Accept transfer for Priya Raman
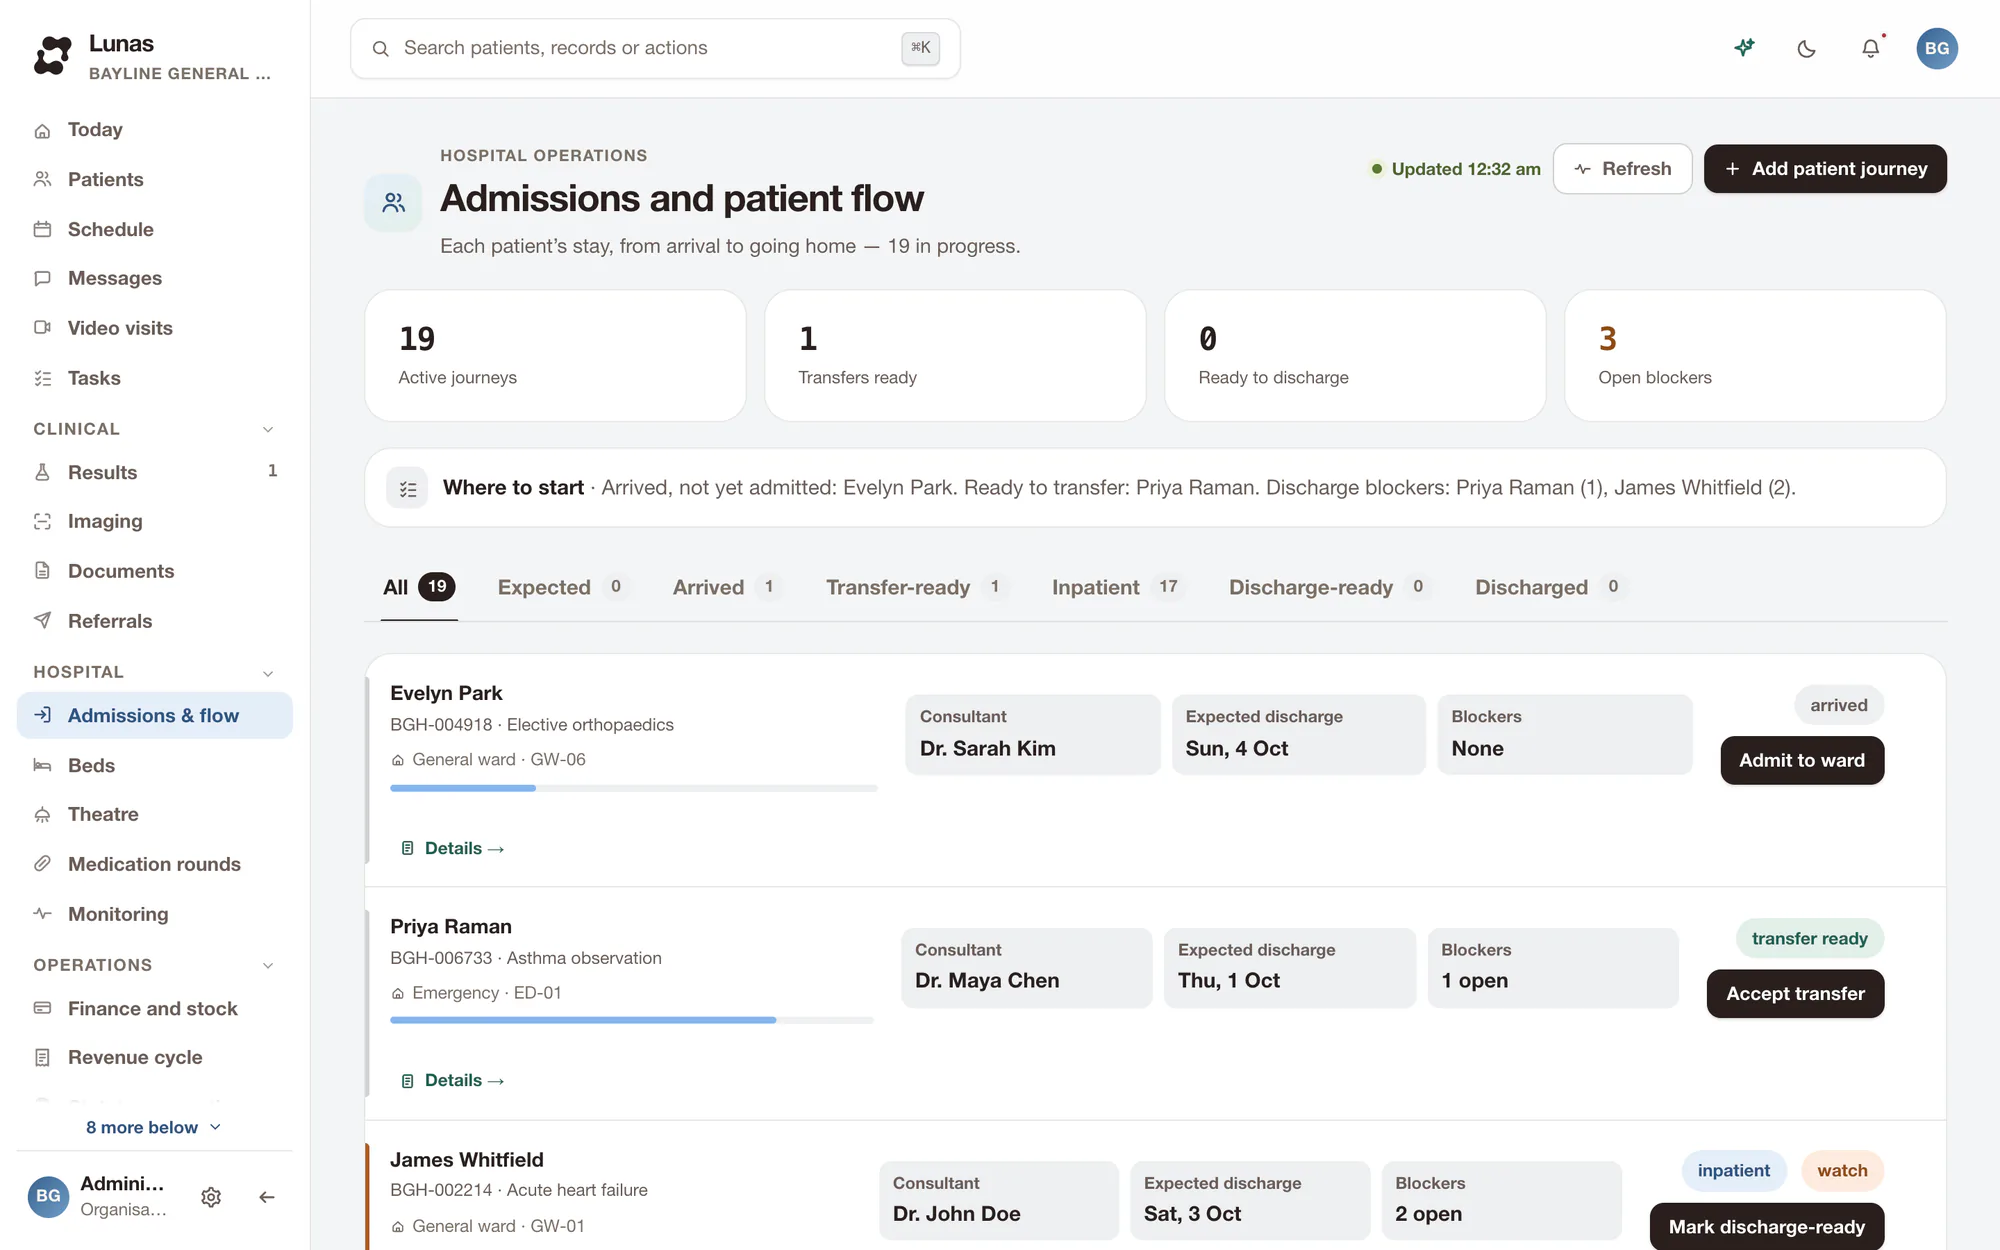This screenshot has width=2000, height=1250. point(1795,994)
